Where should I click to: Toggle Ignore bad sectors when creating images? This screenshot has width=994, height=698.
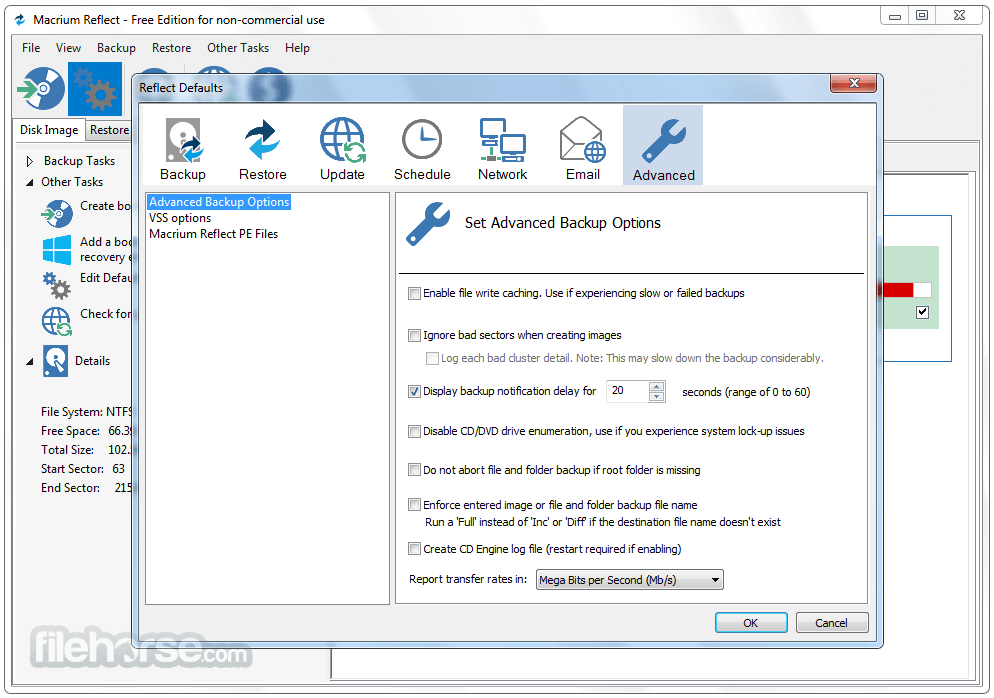[x=414, y=335]
